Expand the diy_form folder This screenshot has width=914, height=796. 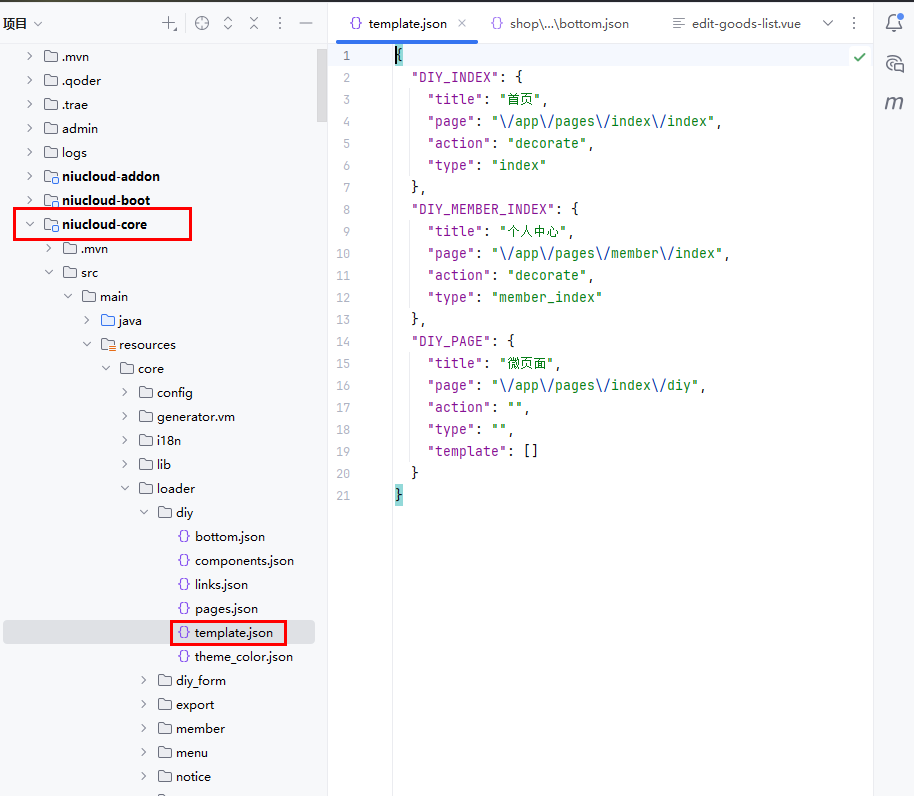(144, 681)
